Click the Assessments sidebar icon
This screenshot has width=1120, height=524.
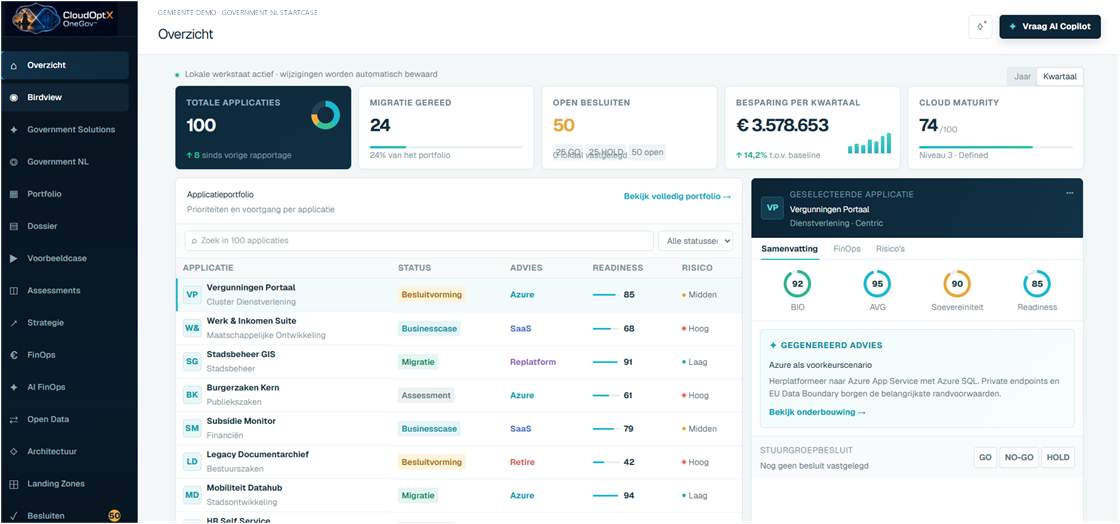pos(14,291)
